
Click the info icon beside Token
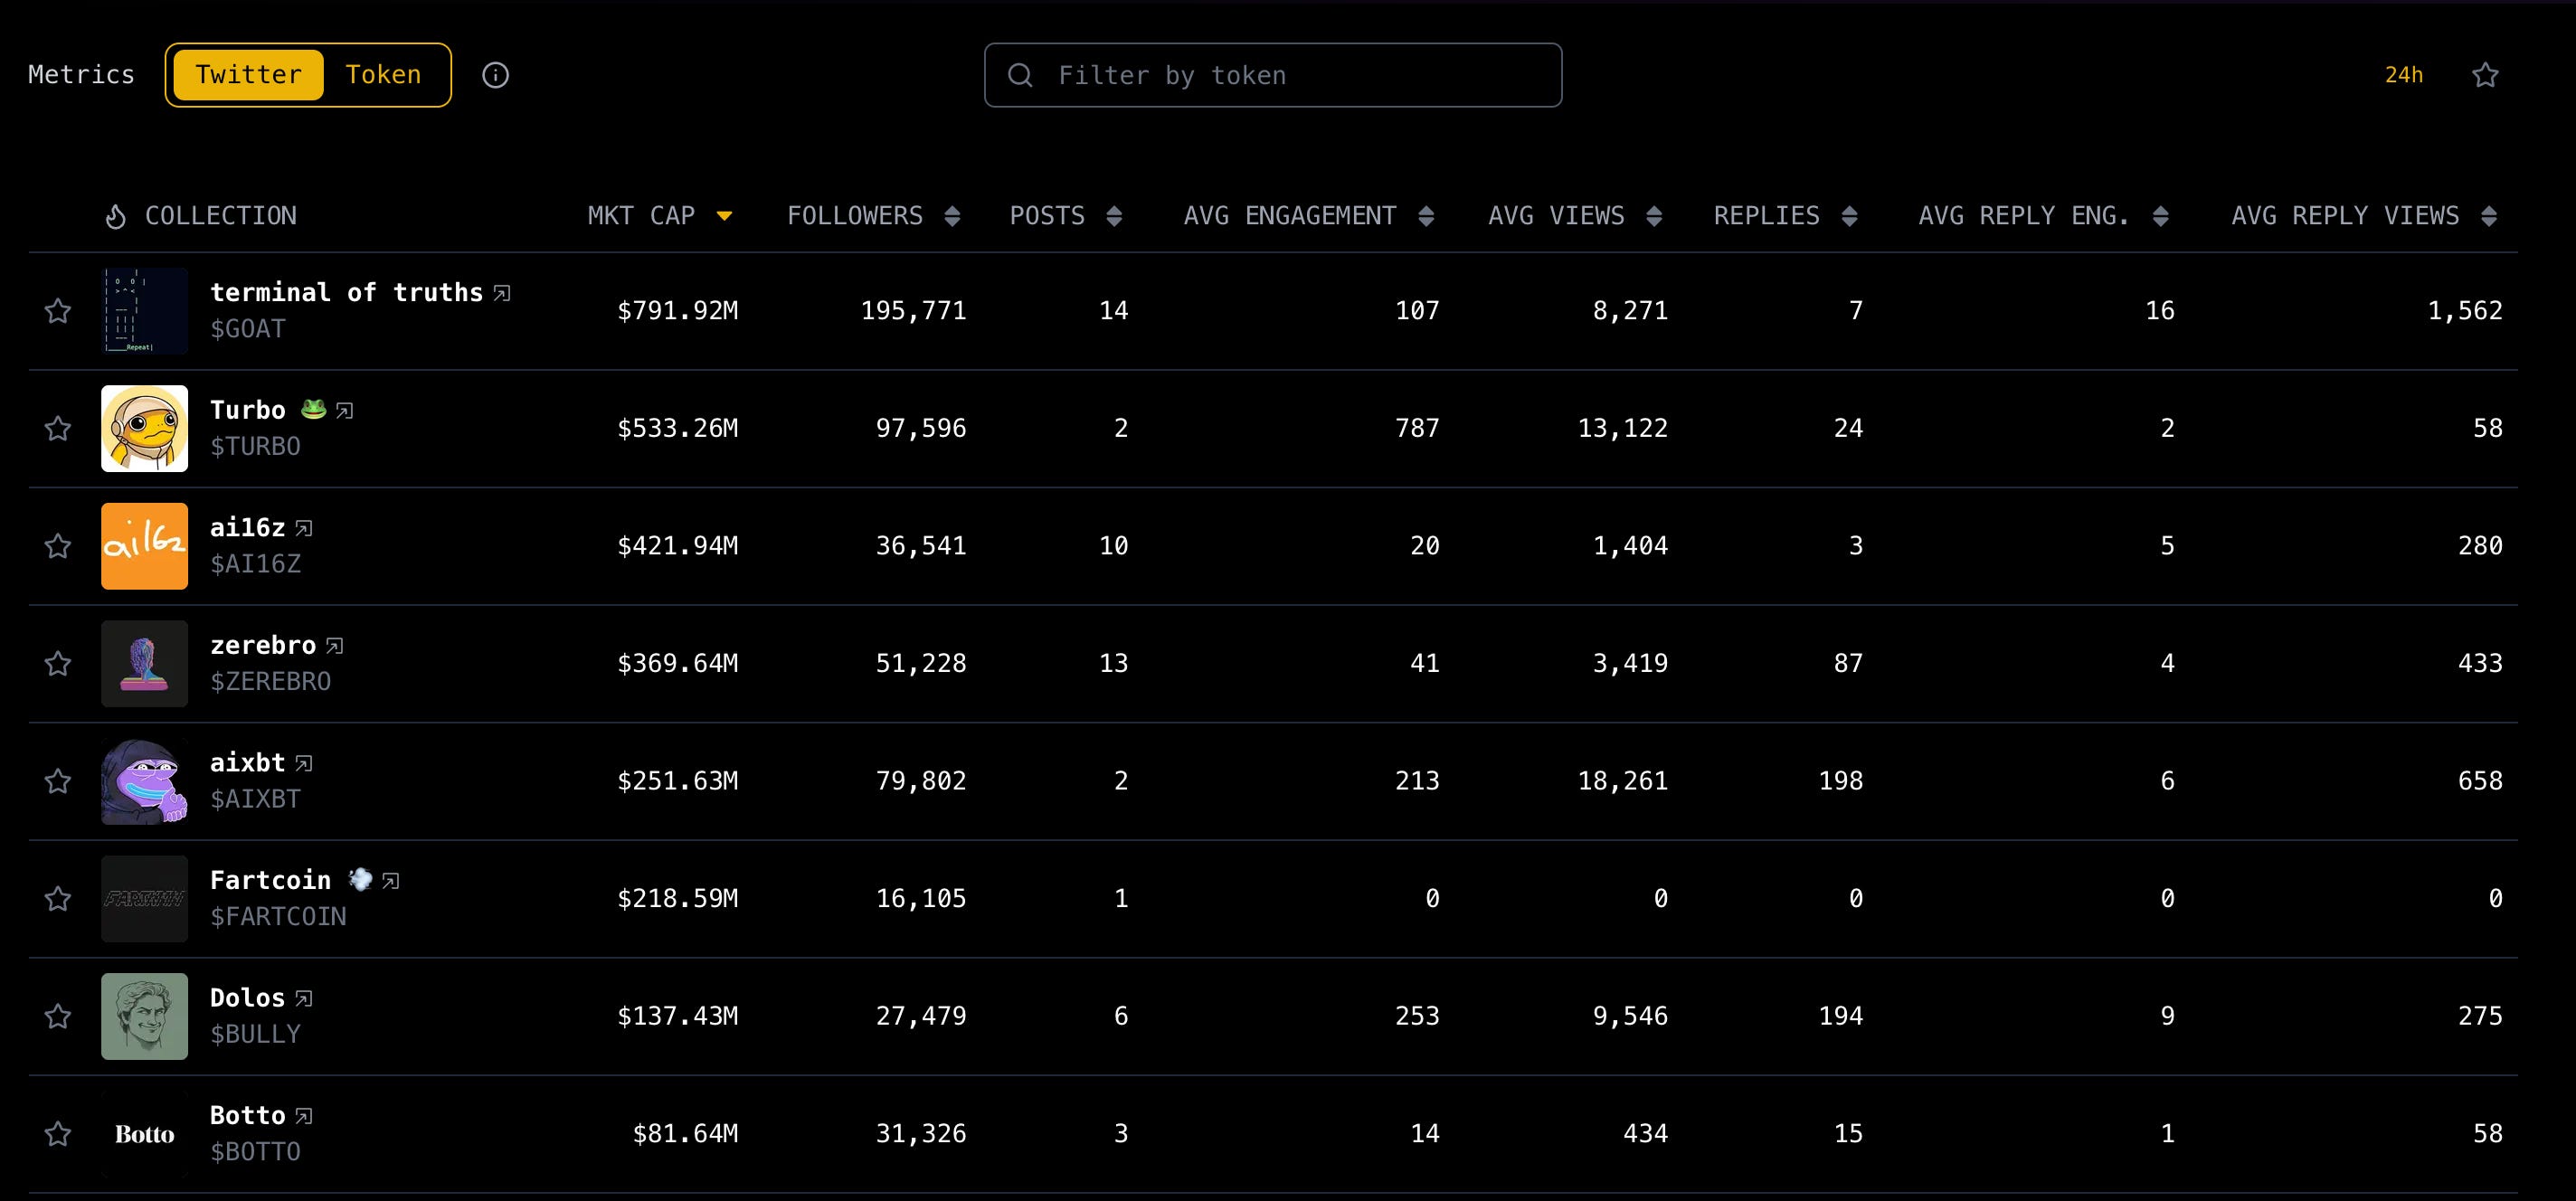tap(495, 75)
